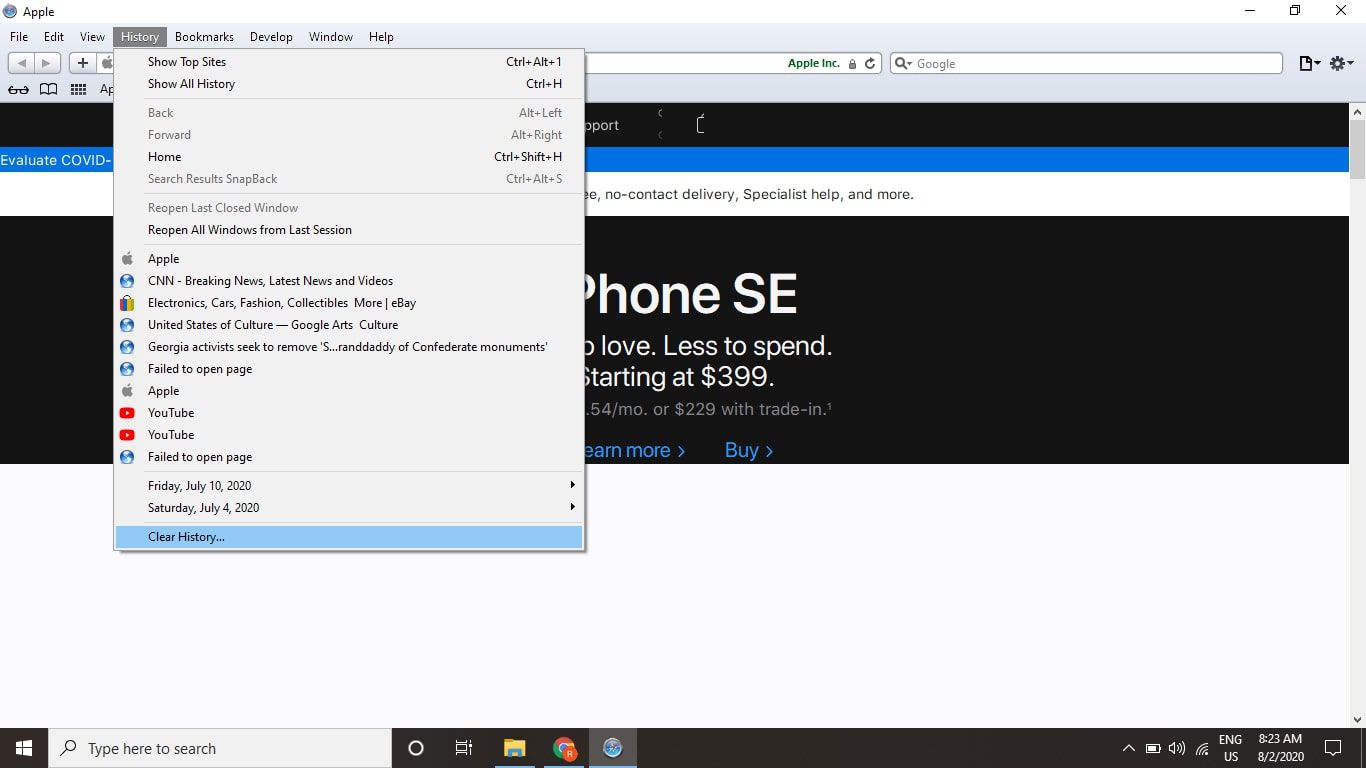The height and width of the screenshot is (768, 1366).
Task: Click the Cortana circle icon
Action: coord(416,748)
